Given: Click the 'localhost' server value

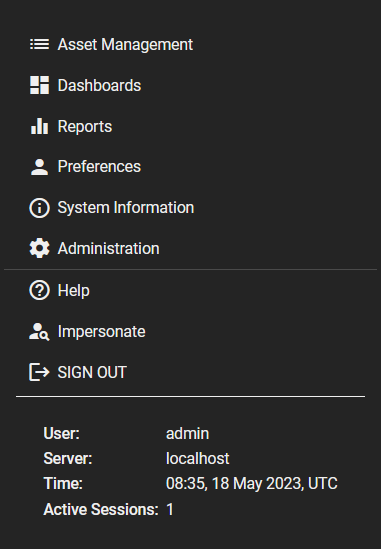Looking at the screenshot, I should pos(198,459).
